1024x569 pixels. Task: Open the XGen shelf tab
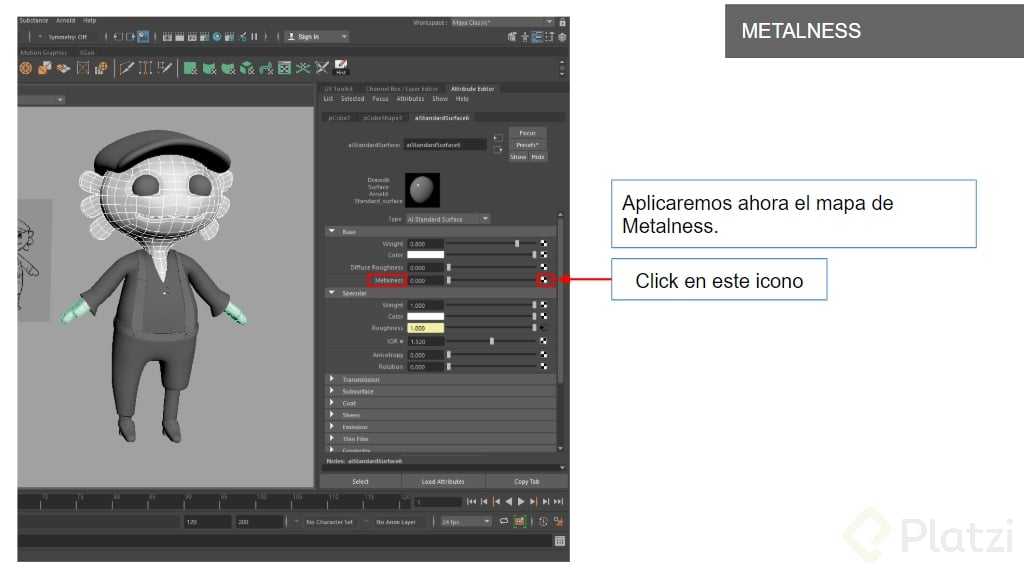tap(87, 52)
